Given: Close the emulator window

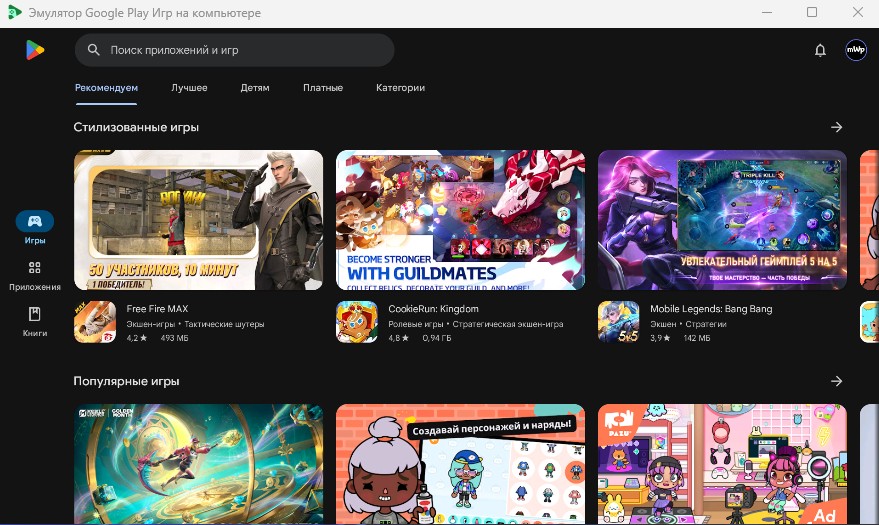Looking at the screenshot, I should pos(858,12).
